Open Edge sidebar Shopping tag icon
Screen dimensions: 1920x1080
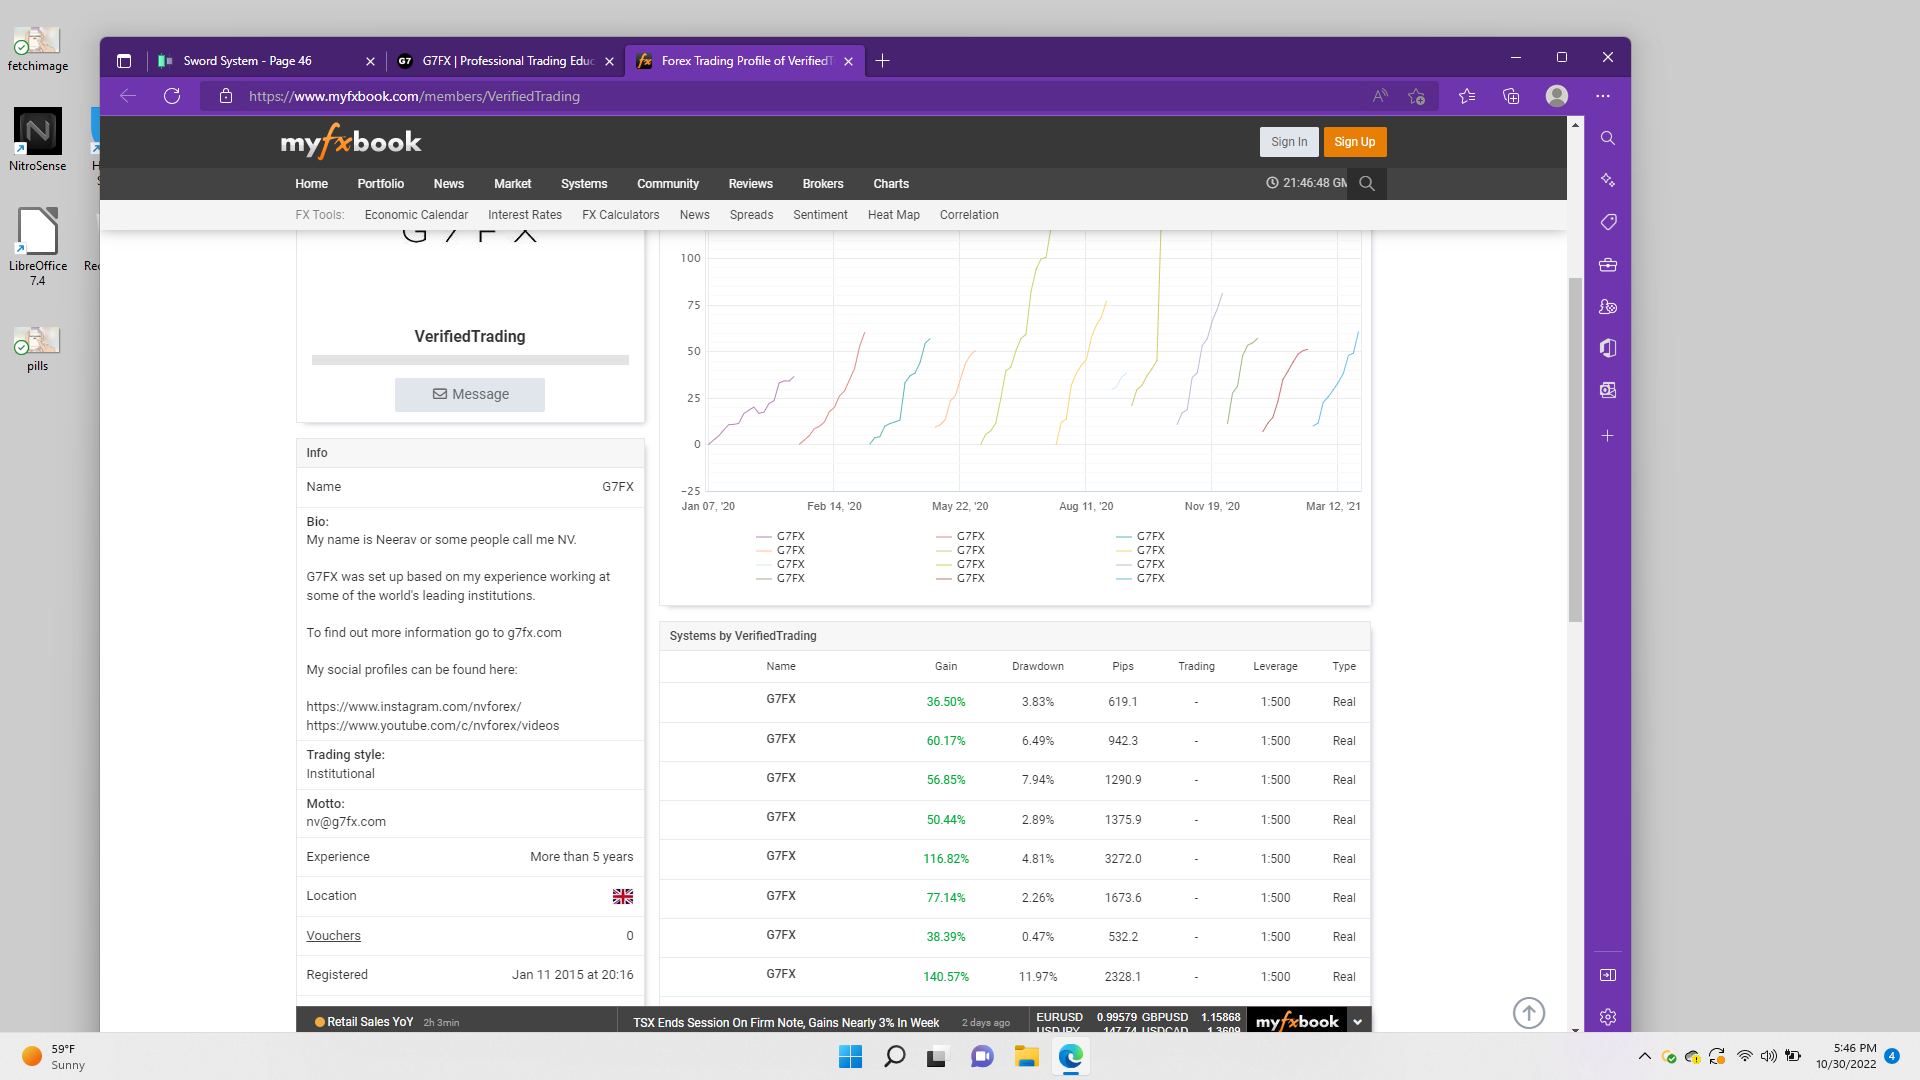(1607, 222)
